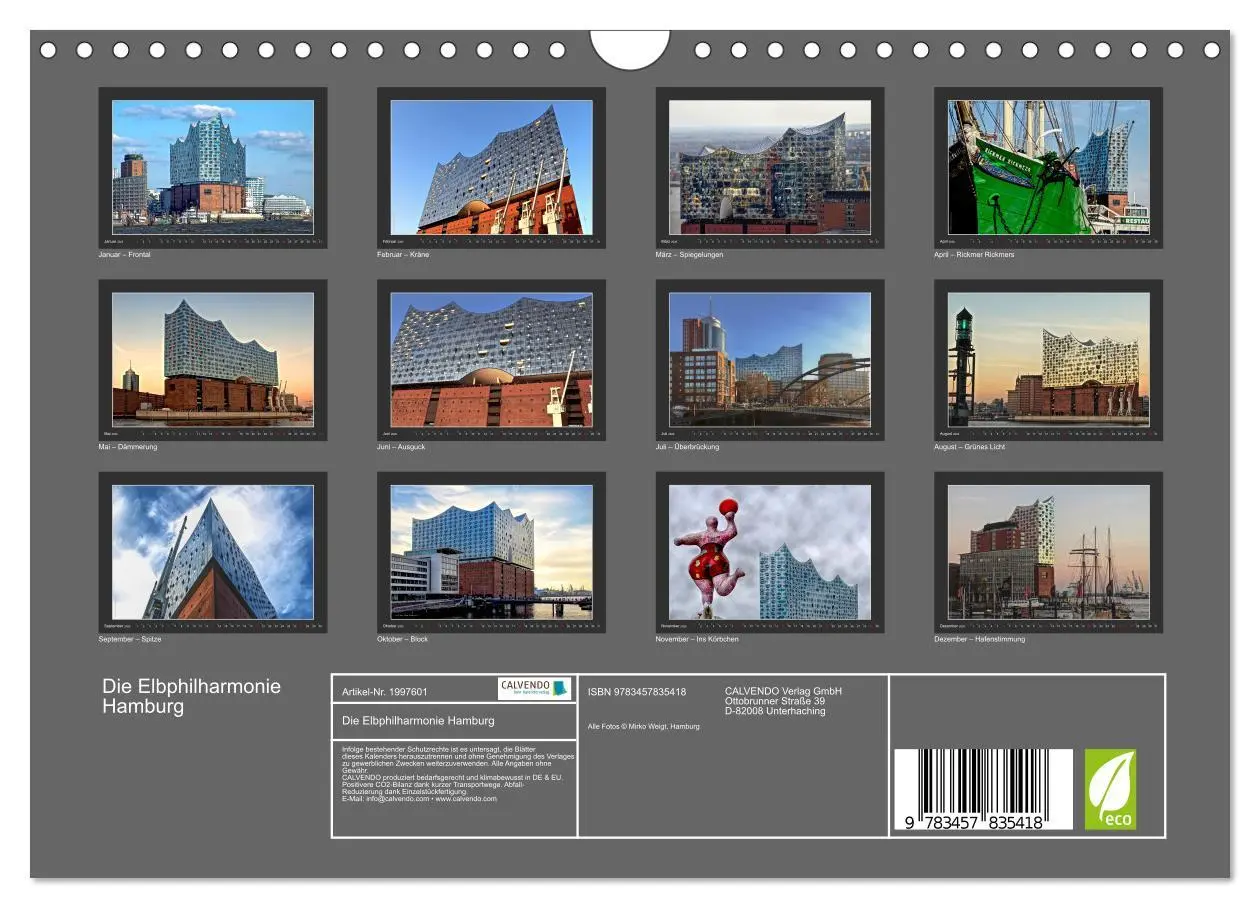The height and width of the screenshot is (908, 1260).
Task: Click the barcode digits "9 783457 835418"
Action: [975, 823]
